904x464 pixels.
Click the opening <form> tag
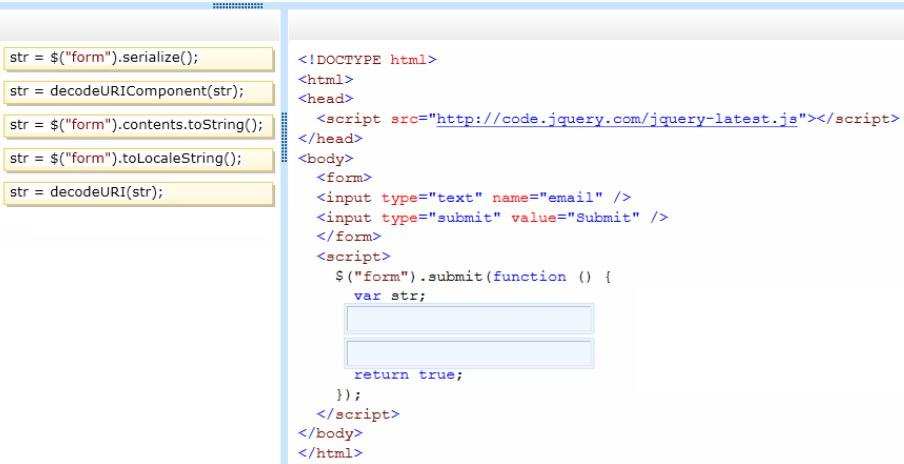pyautogui.click(x=344, y=178)
